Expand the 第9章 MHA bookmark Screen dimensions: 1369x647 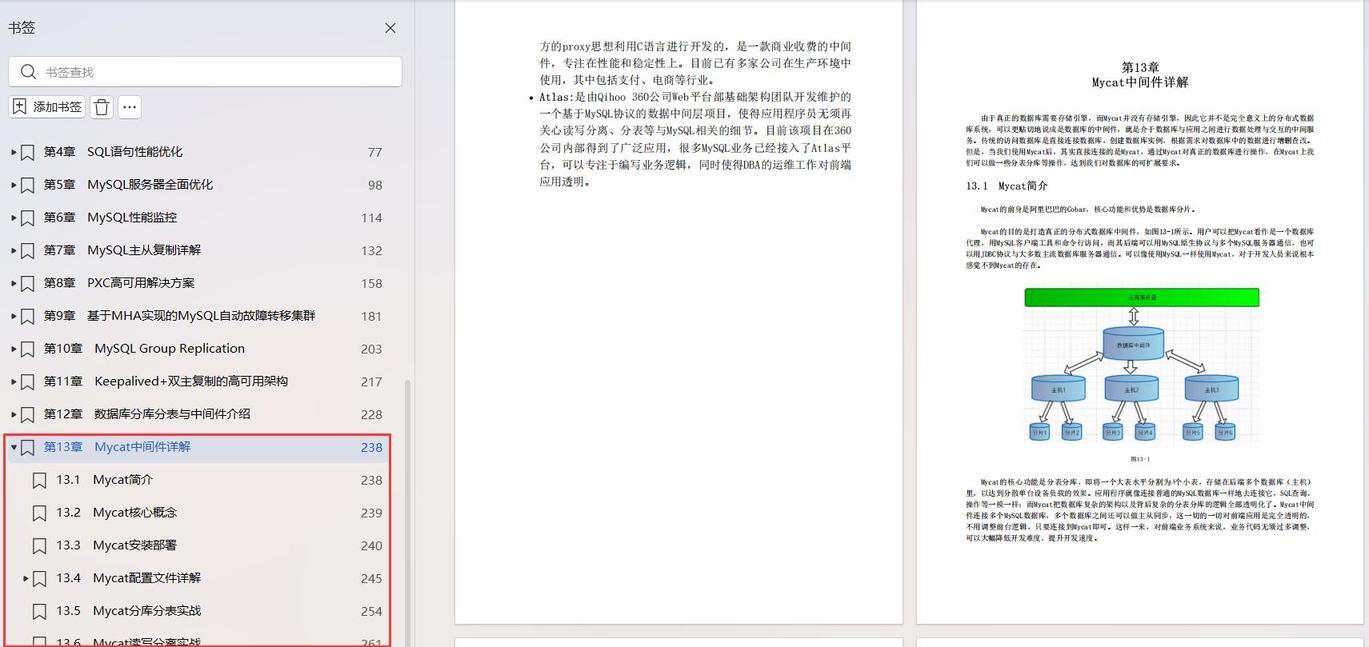[14, 316]
